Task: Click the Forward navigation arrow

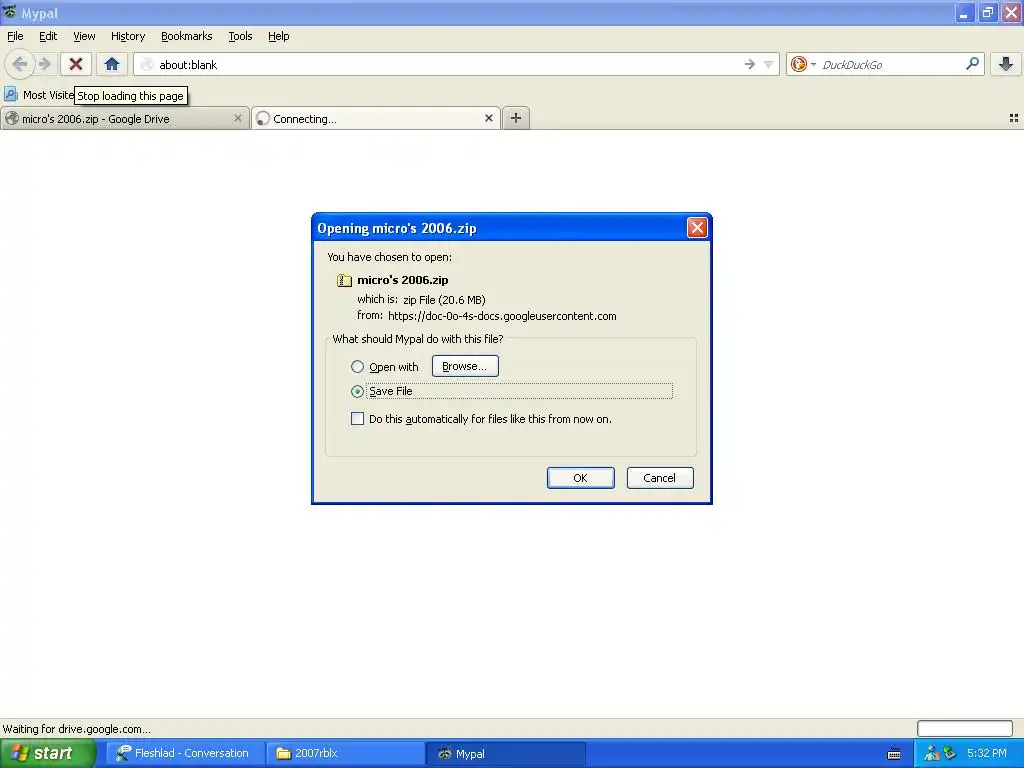Action: (44, 64)
